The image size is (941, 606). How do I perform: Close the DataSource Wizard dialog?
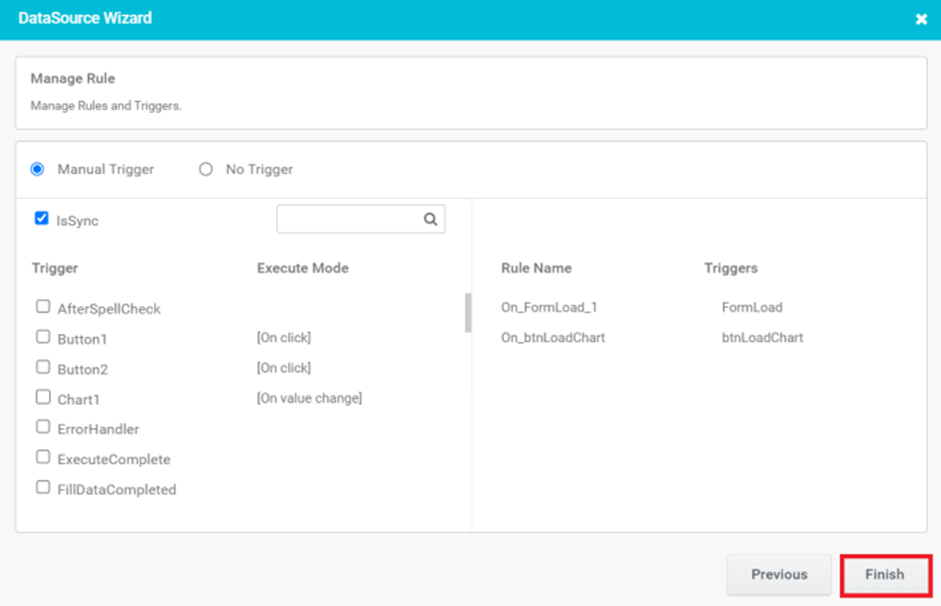[x=921, y=19]
